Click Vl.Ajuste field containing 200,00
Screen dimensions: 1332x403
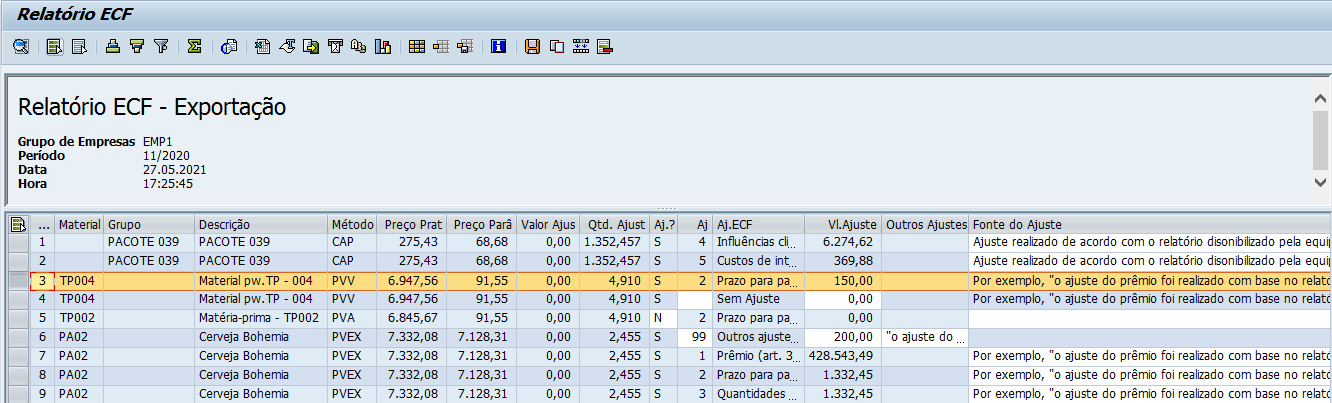841,338
